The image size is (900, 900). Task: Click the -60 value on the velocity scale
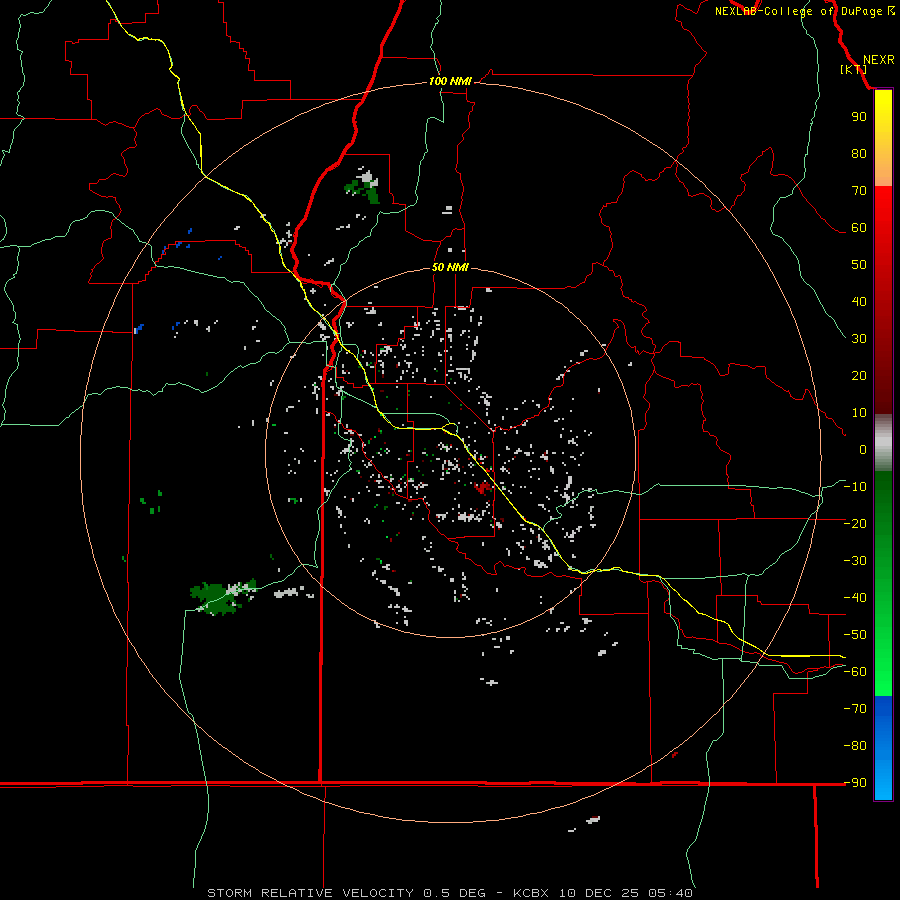855,672
